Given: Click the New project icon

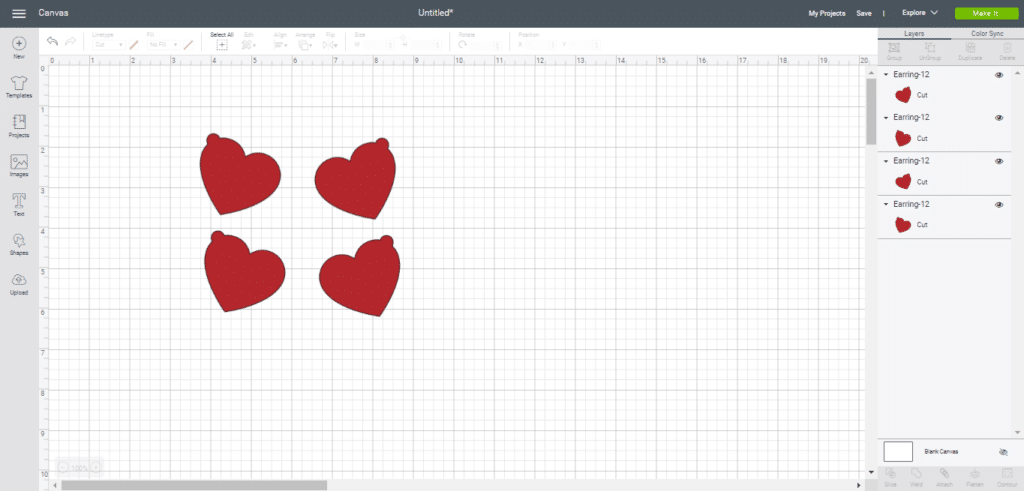Looking at the screenshot, I should coord(18,48).
